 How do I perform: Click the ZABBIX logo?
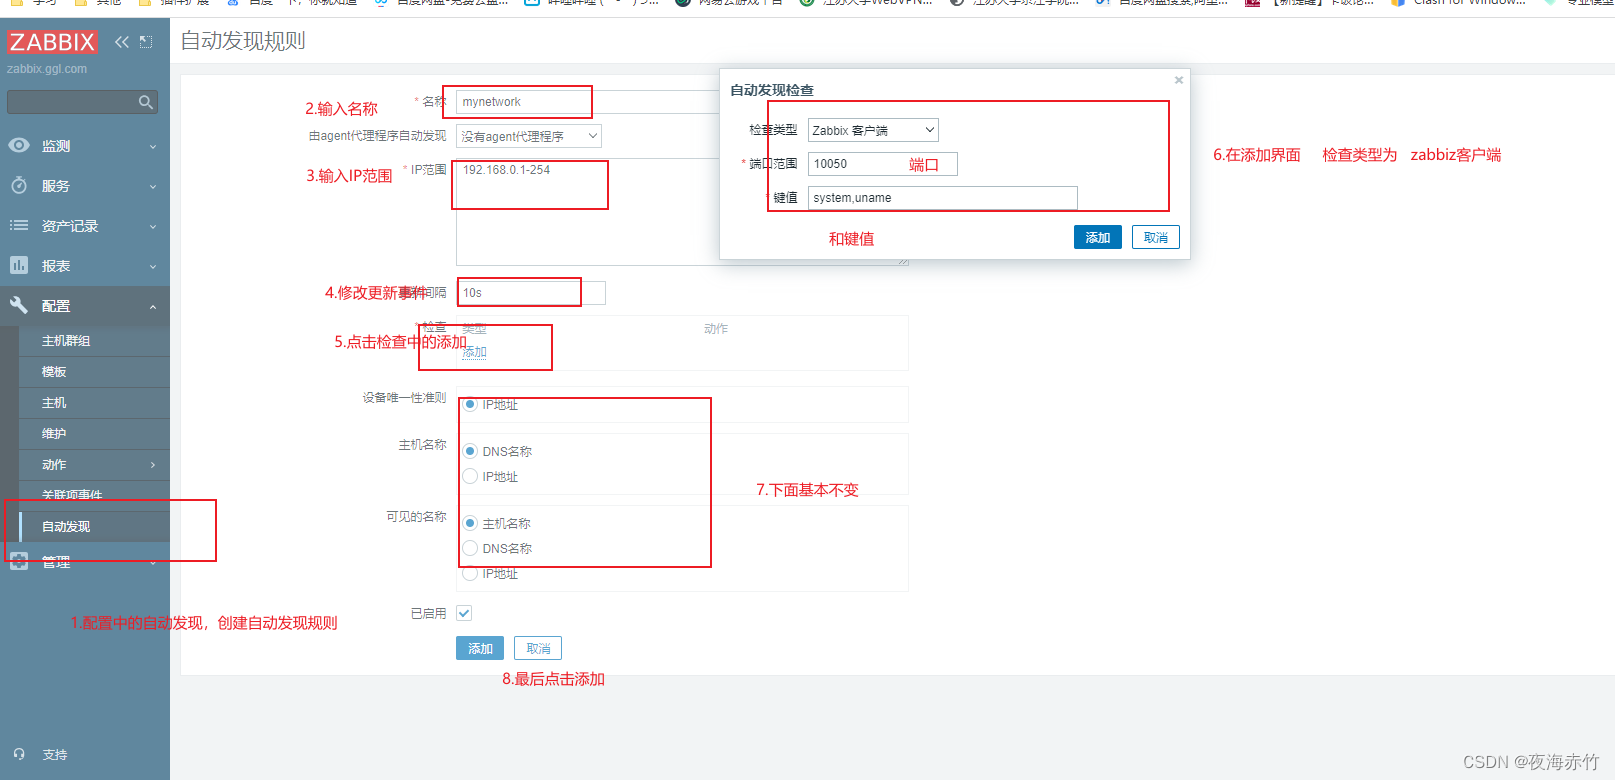tap(52, 42)
